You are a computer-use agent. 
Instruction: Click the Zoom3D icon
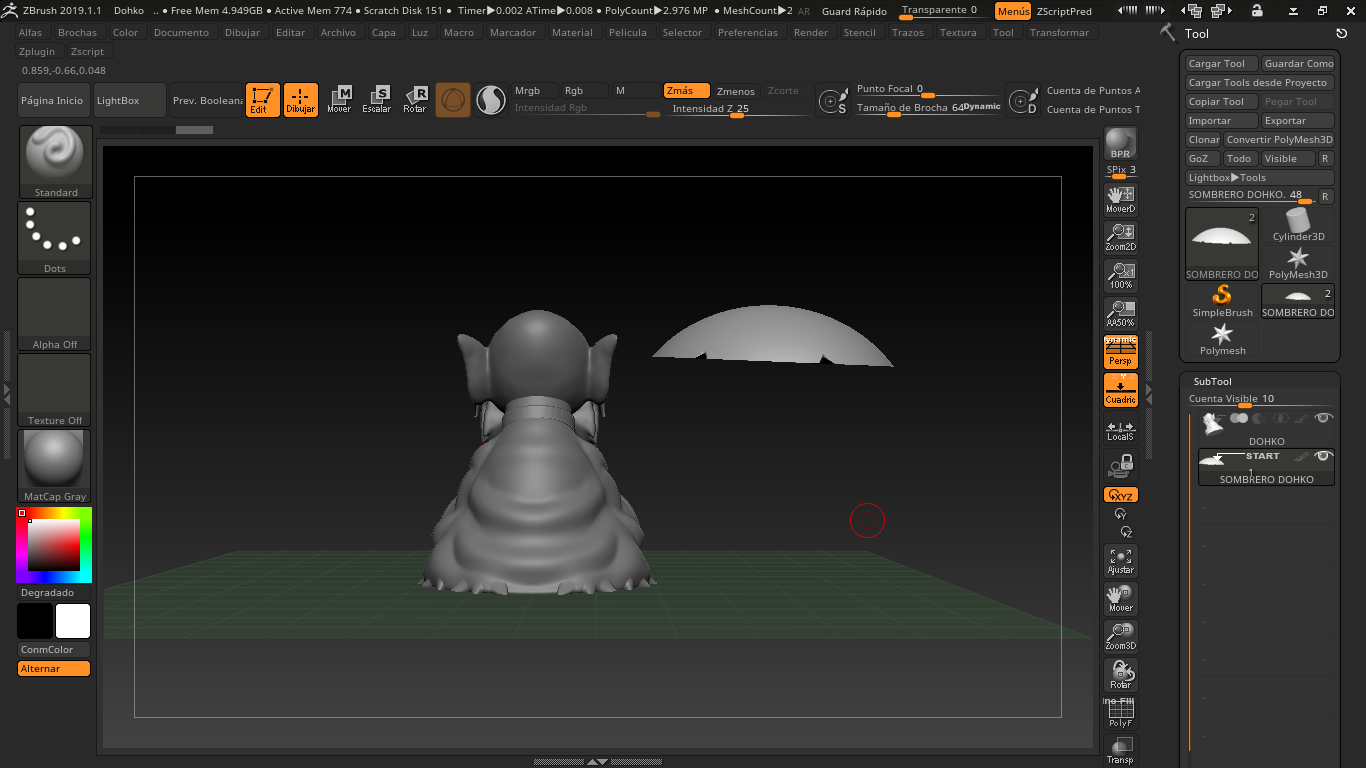click(1120, 637)
